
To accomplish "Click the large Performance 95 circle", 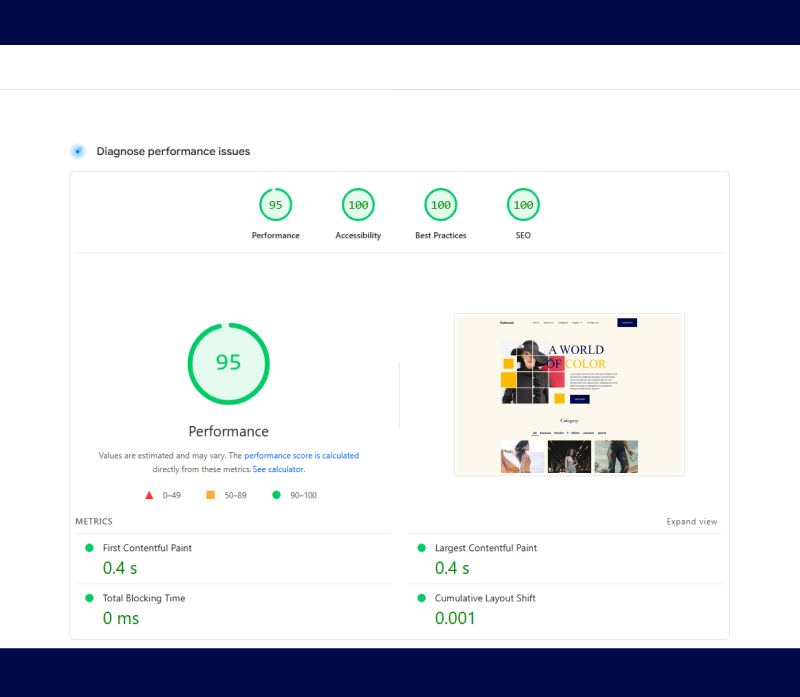I will [228, 362].
